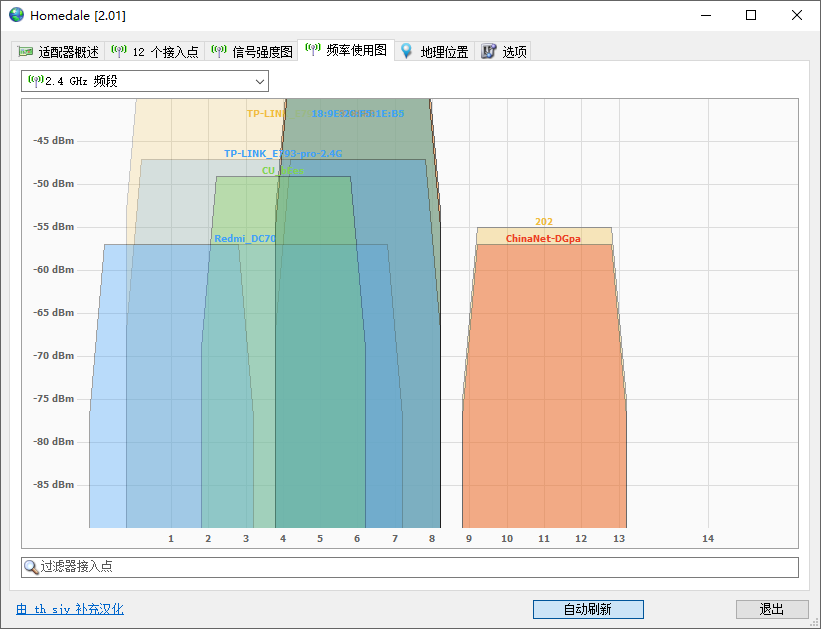The width and height of the screenshot is (821, 629).
Task: Click the options icon on 选项 tab
Action: [x=489, y=51]
